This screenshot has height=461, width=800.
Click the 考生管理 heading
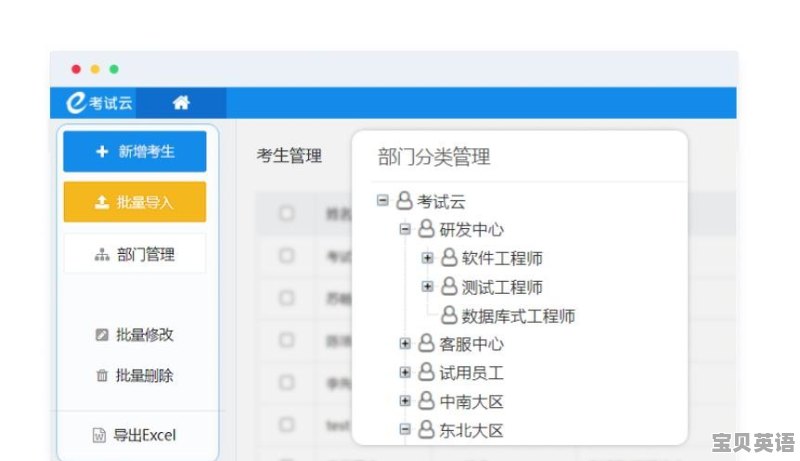[x=289, y=156]
